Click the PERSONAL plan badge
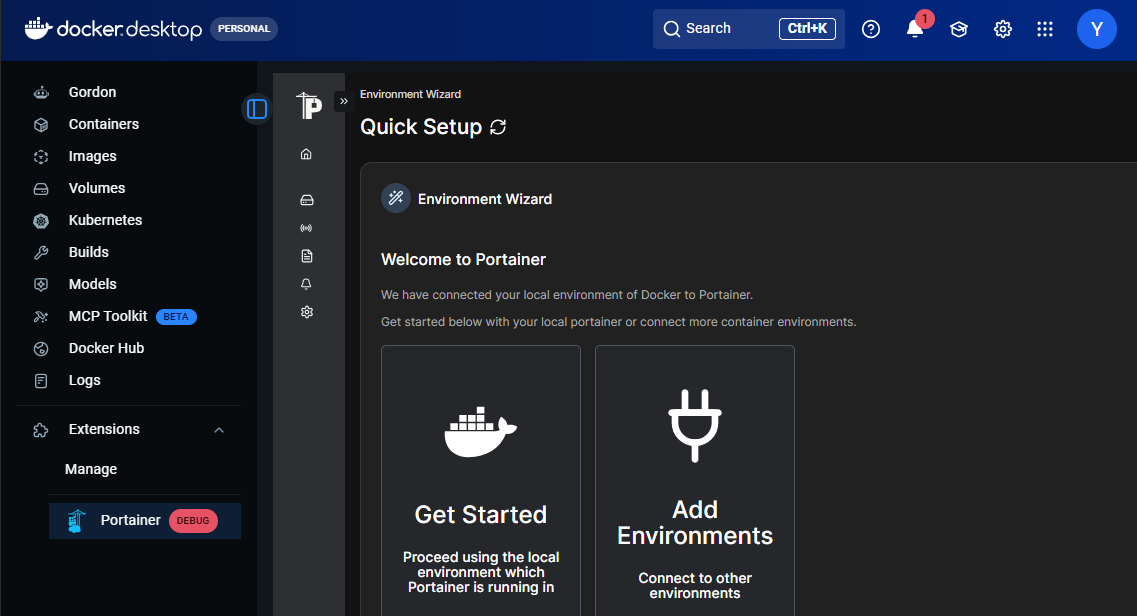 tap(244, 28)
